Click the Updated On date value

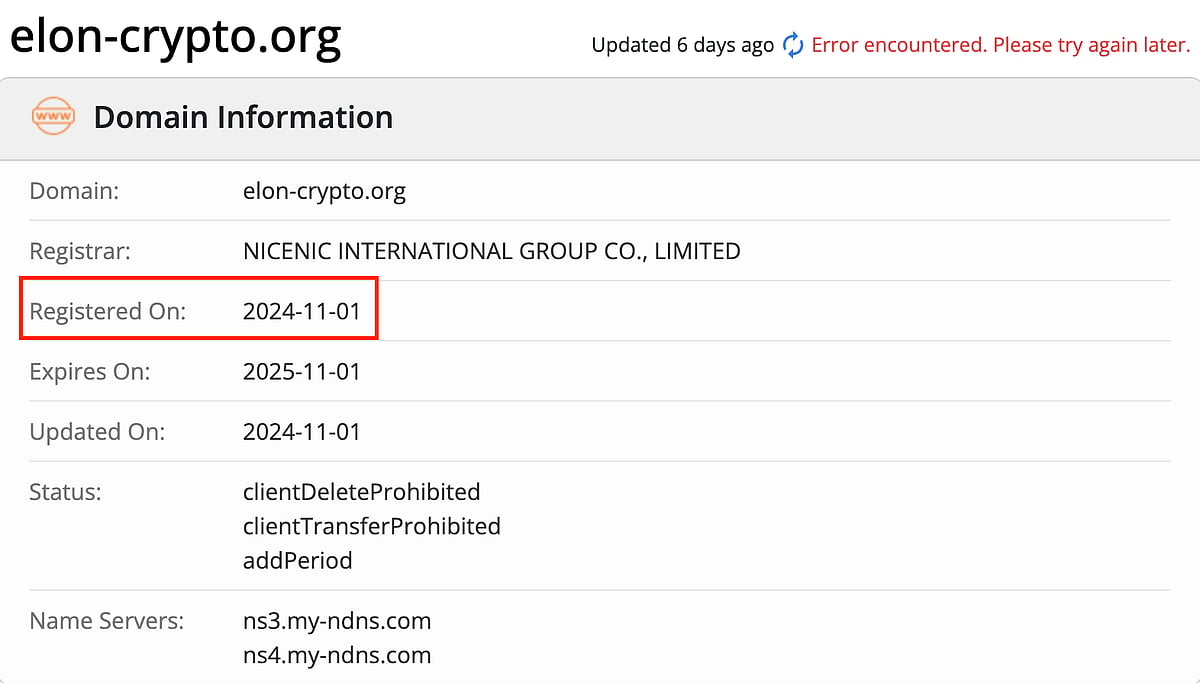[301, 432]
